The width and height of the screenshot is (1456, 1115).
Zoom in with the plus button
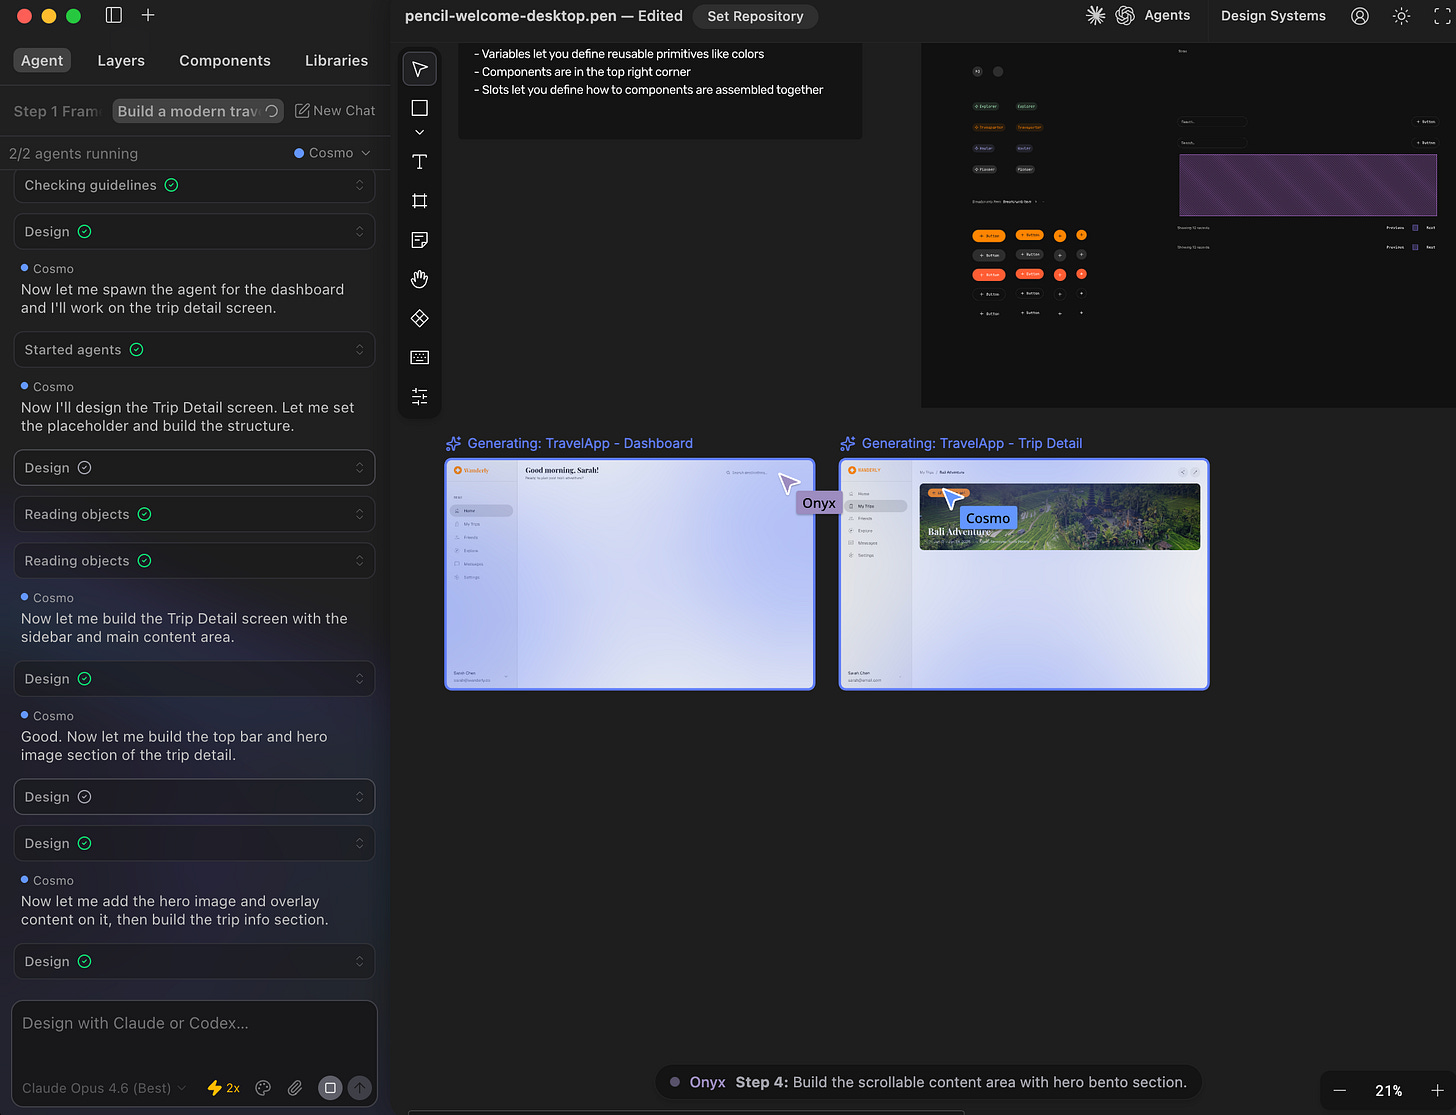(1437, 1090)
